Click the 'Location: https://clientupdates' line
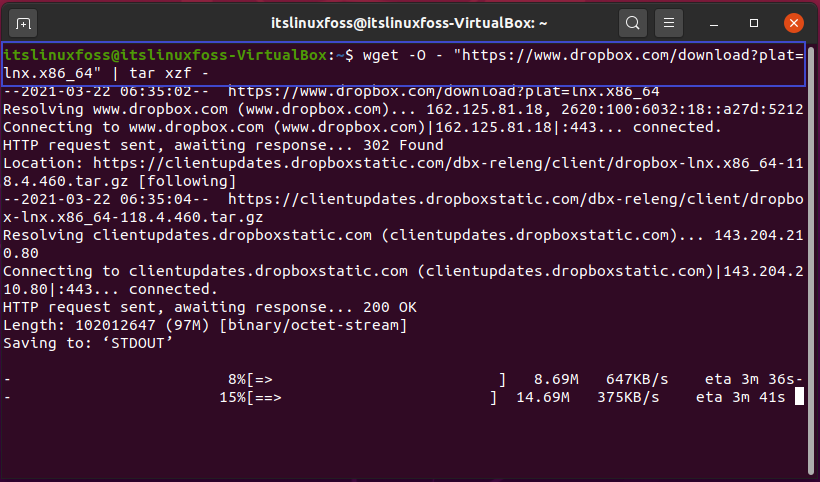Viewport: 820px width, 482px height. pyautogui.click(x=403, y=173)
